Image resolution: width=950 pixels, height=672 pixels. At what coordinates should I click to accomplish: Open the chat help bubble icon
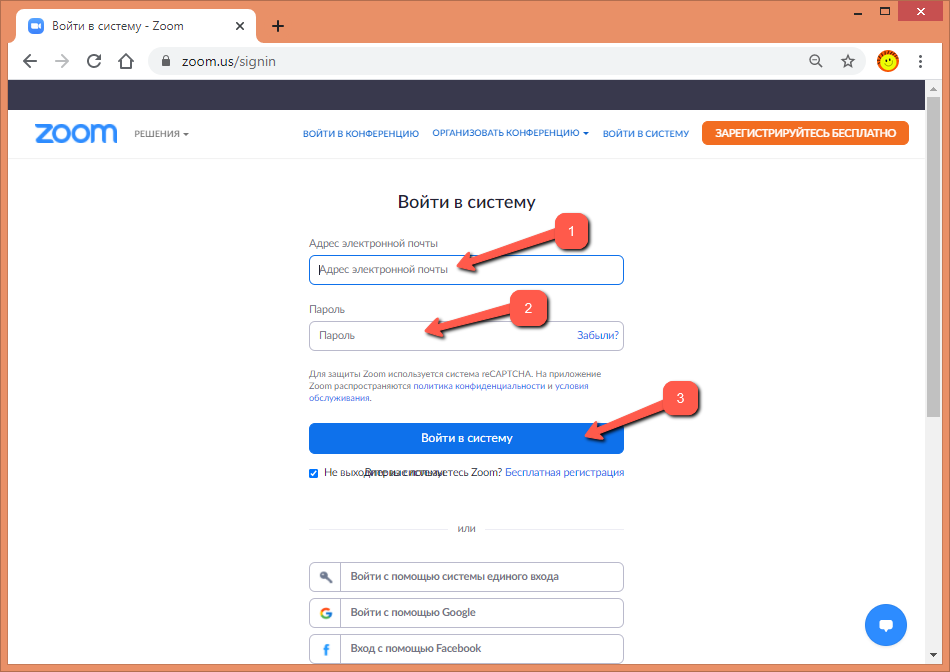(x=885, y=625)
